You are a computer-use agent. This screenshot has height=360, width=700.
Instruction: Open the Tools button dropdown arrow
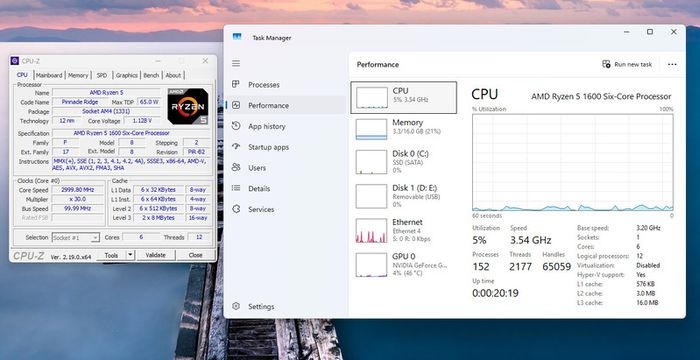tap(130, 255)
